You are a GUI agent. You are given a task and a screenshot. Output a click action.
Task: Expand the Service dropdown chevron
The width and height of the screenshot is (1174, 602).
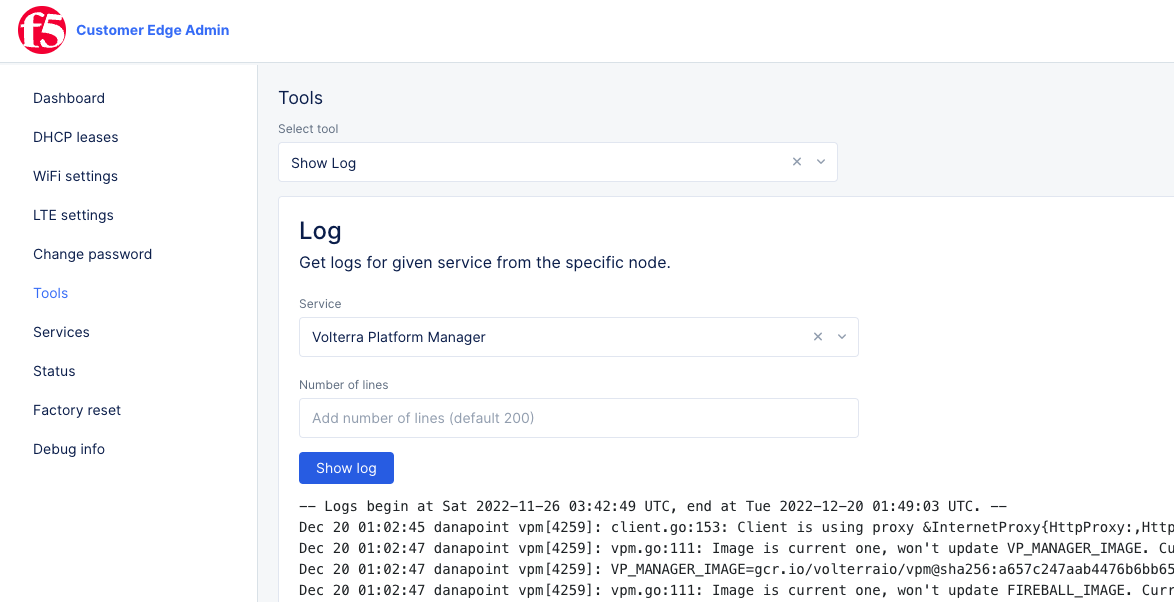pos(841,337)
